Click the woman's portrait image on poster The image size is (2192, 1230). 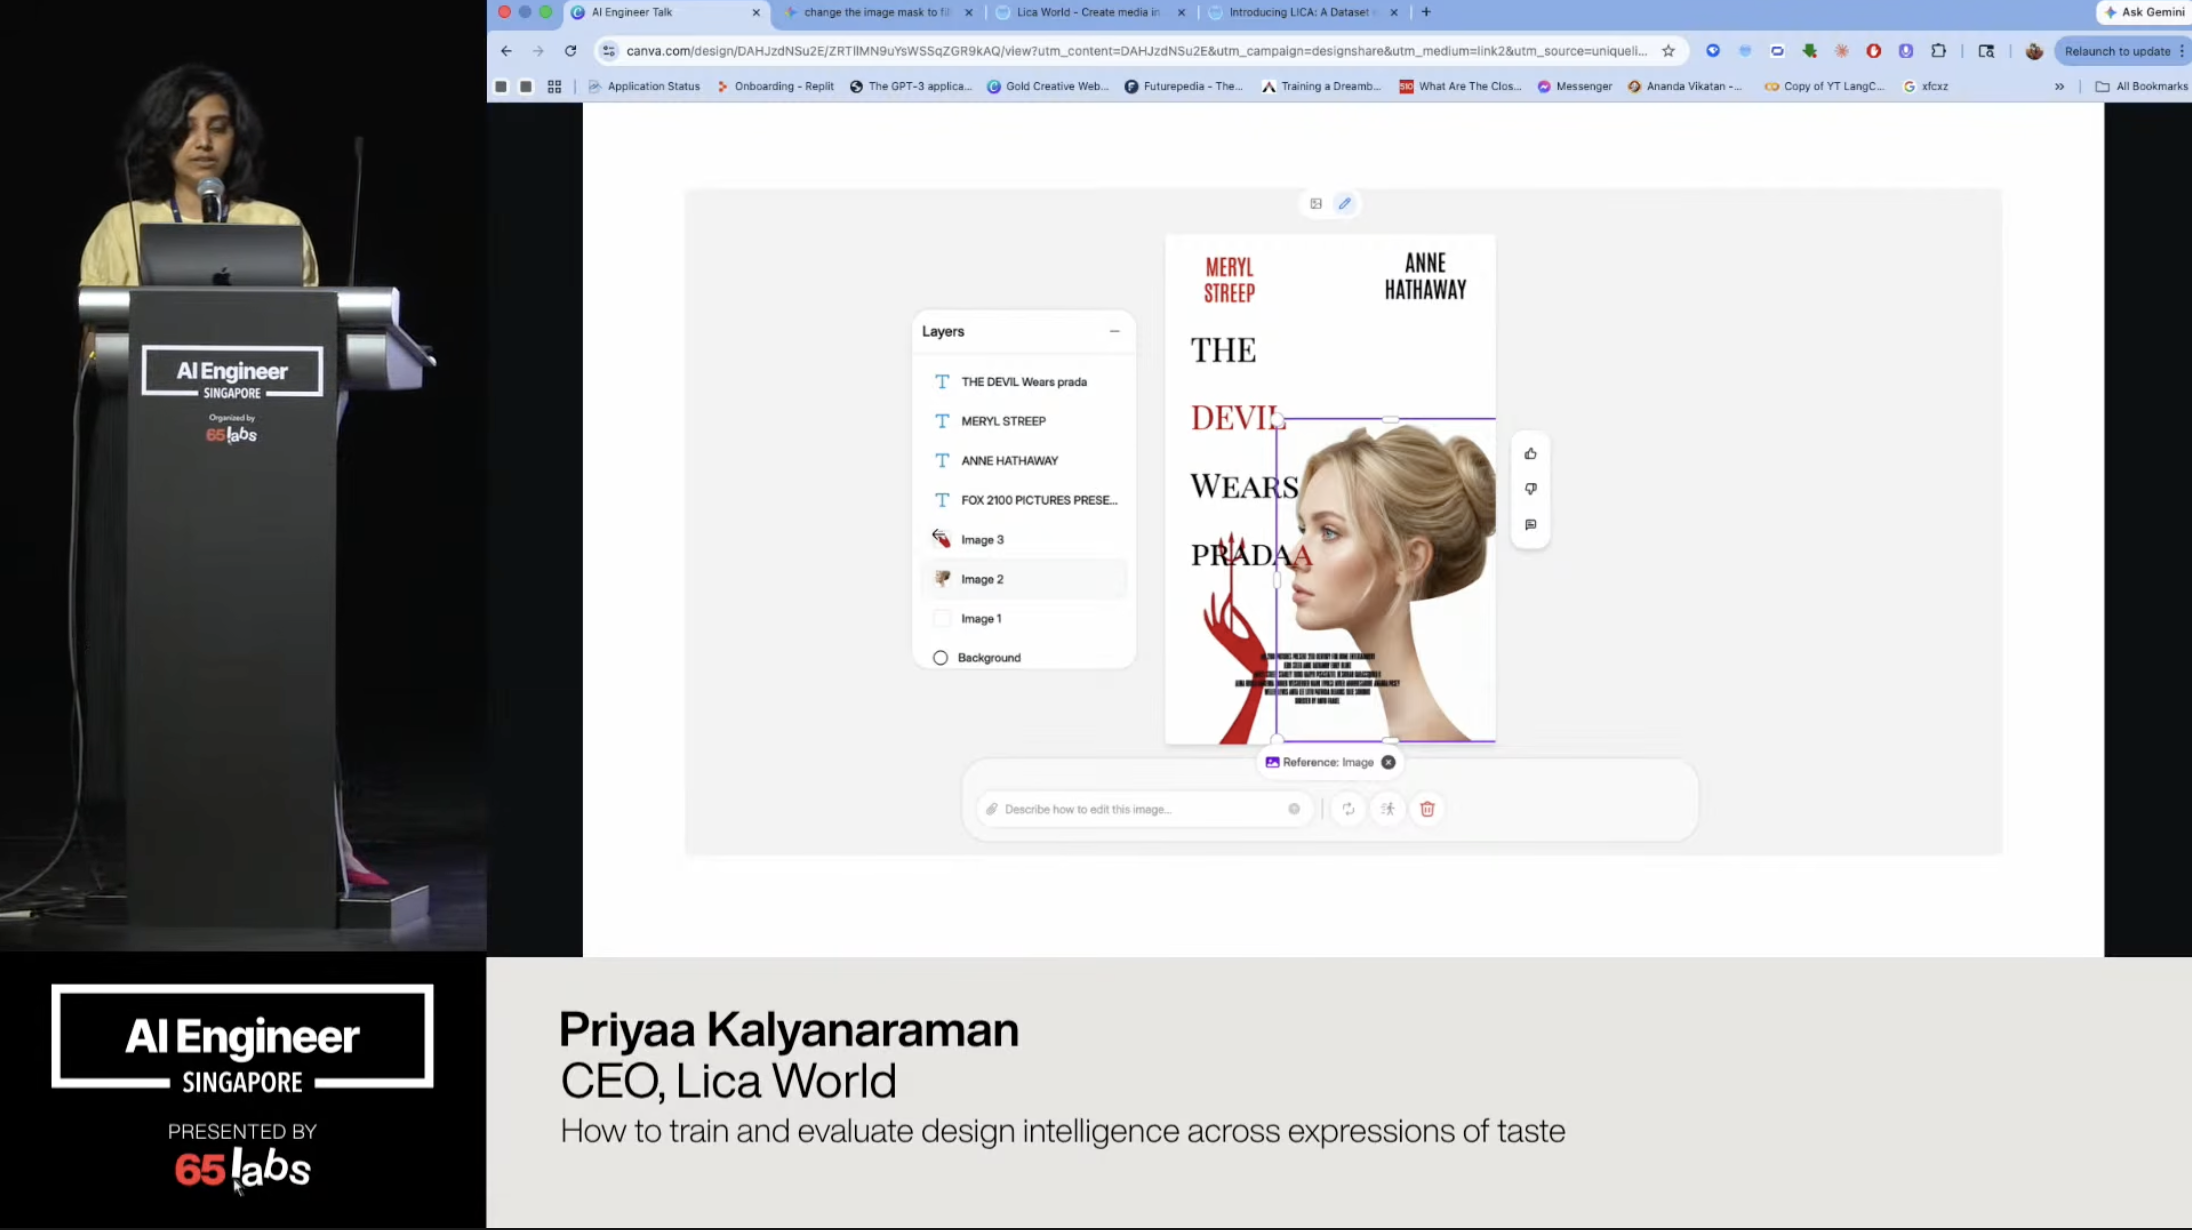(x=1386, y=580)
